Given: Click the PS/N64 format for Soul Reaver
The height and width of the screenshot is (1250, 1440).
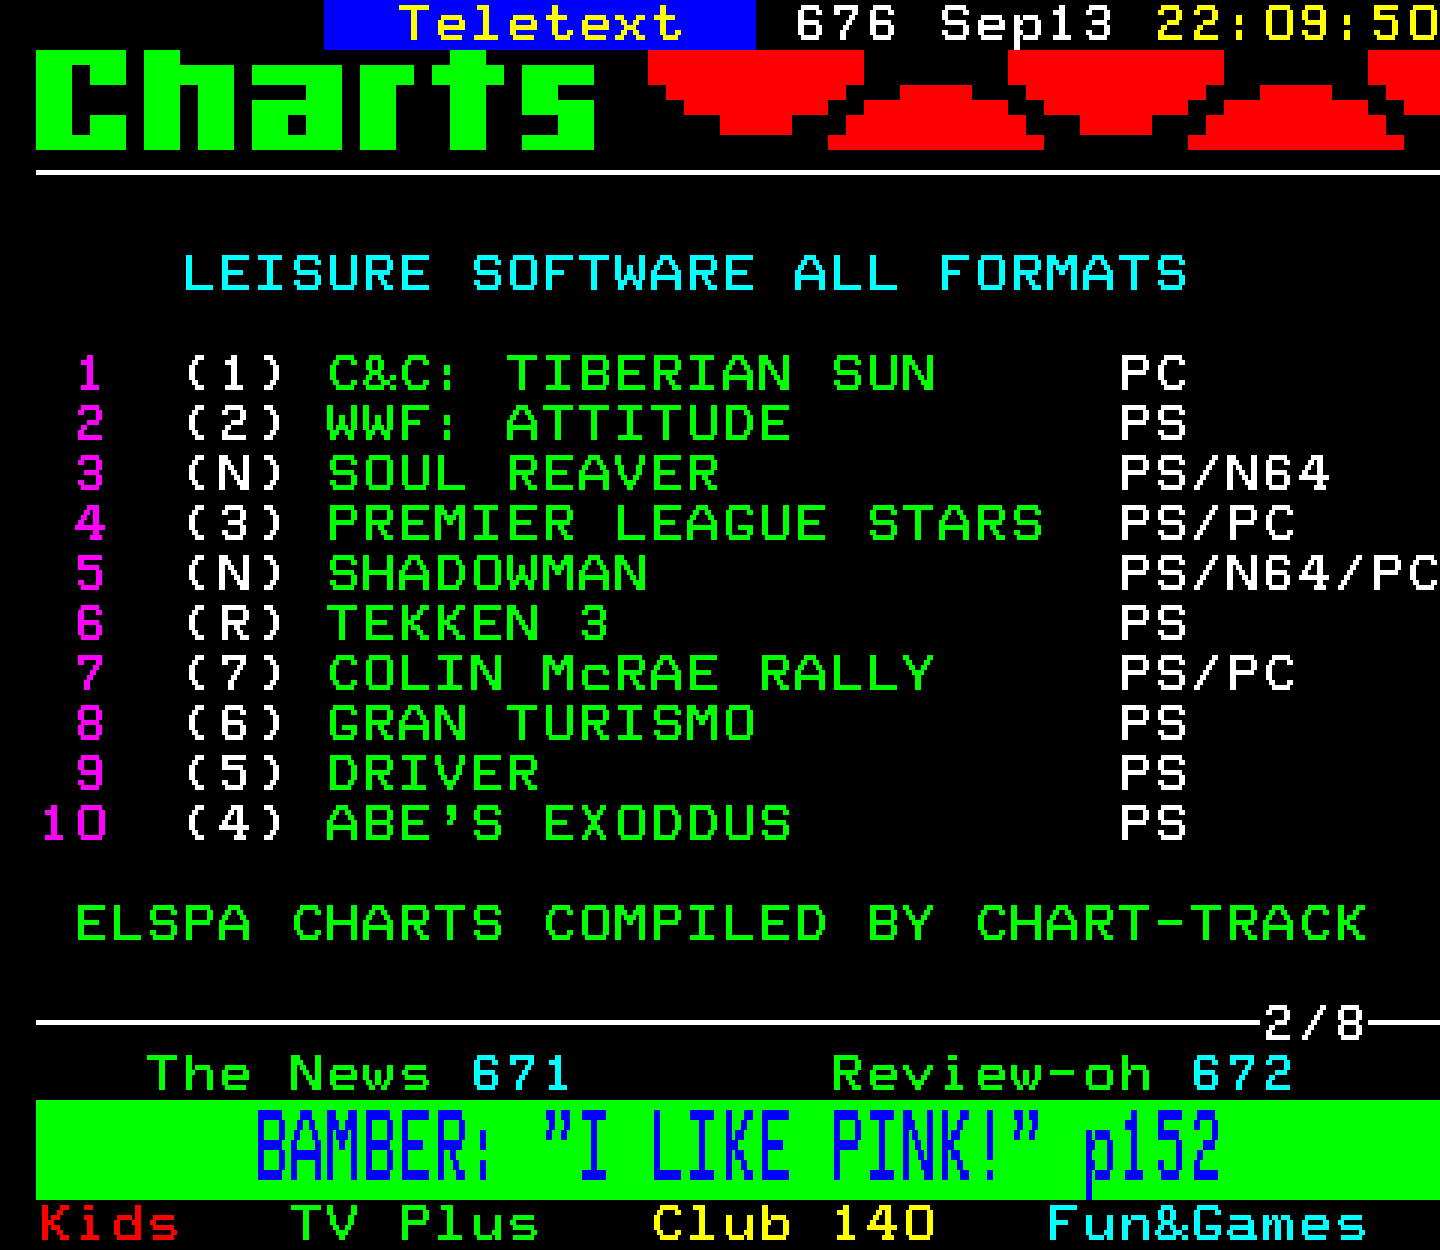Looking at the screenshot, I should click(1225, 474).
